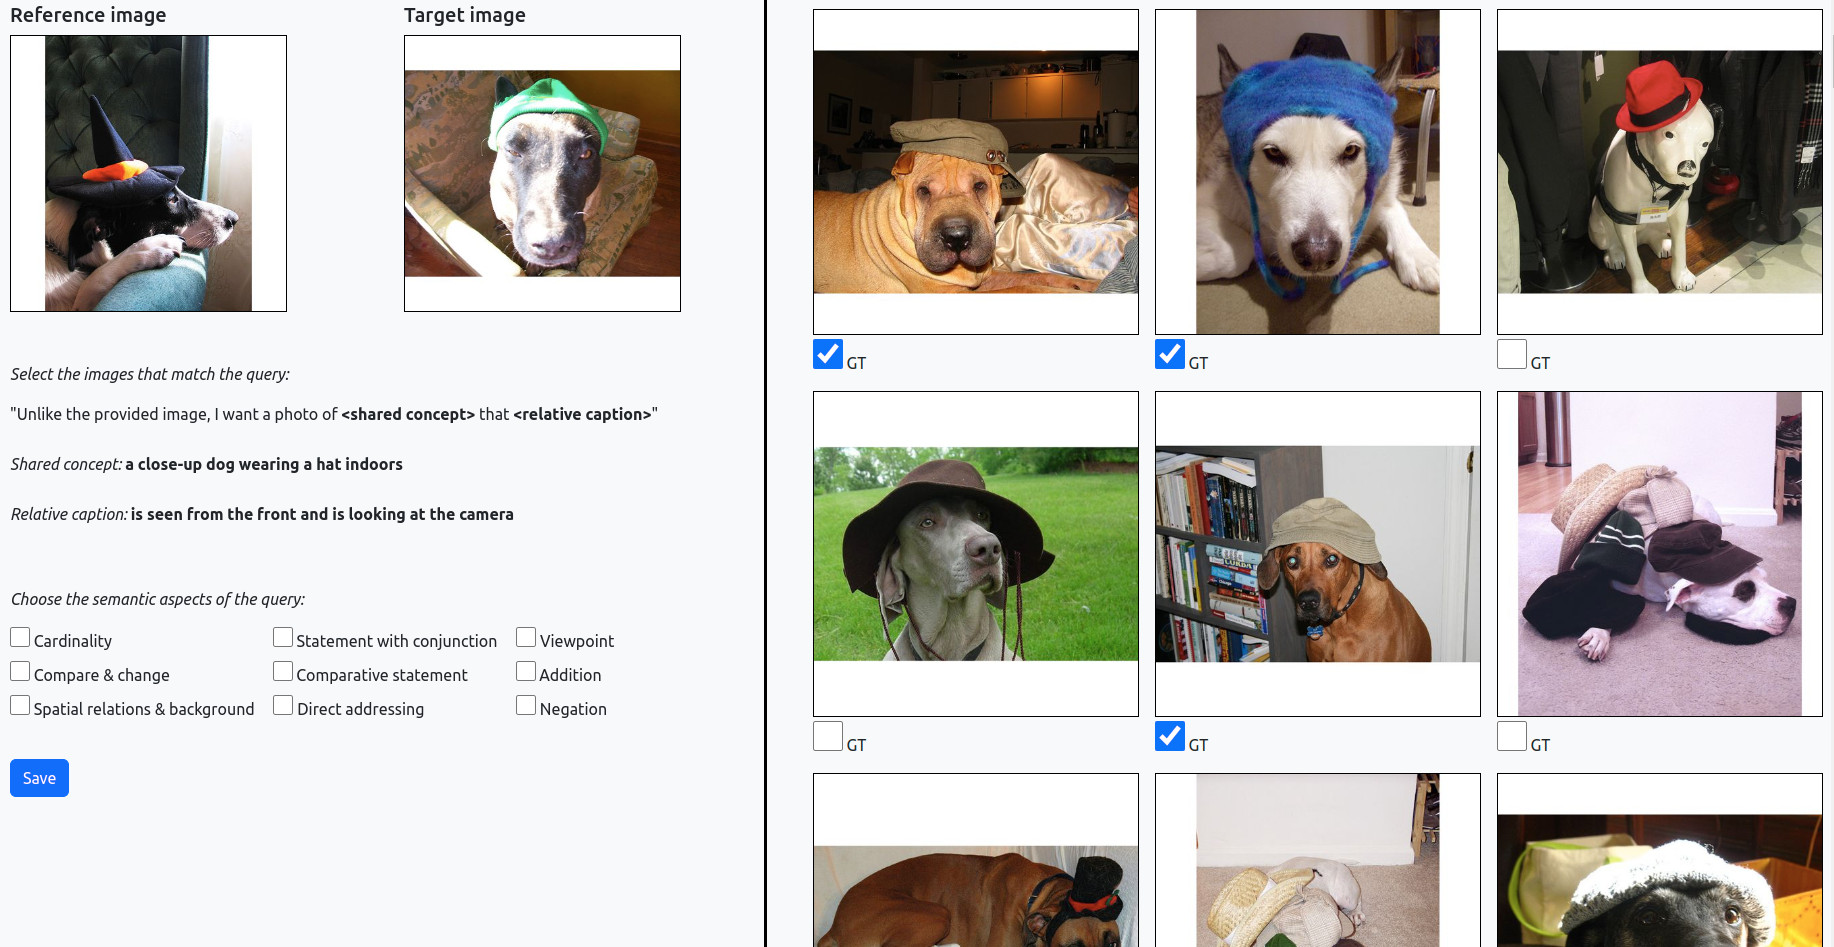Viewport: 1834px width, 947px height.
Task: Click the "Target image" heading
Action: click(465, 15)
